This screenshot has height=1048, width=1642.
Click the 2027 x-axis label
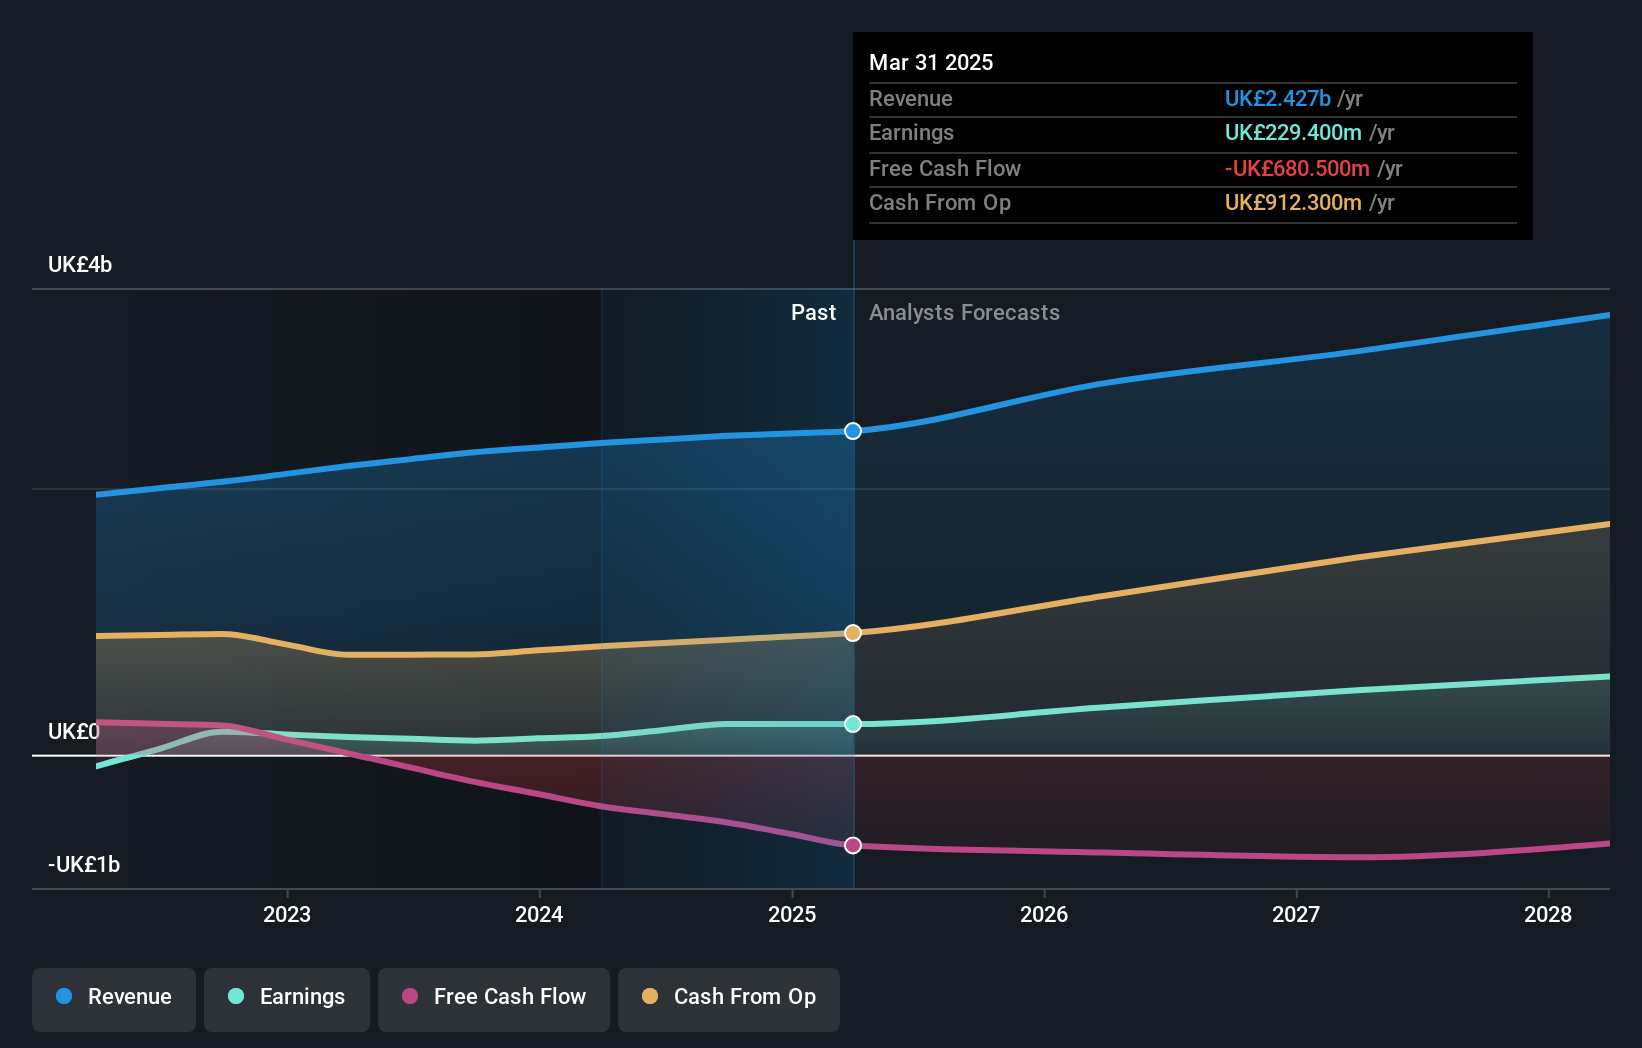(x=1296, y=914)
